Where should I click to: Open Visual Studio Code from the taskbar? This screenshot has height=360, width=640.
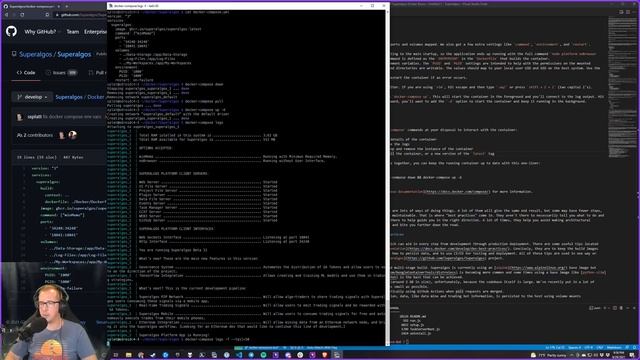pyautogui.click(x=239, y=355)
